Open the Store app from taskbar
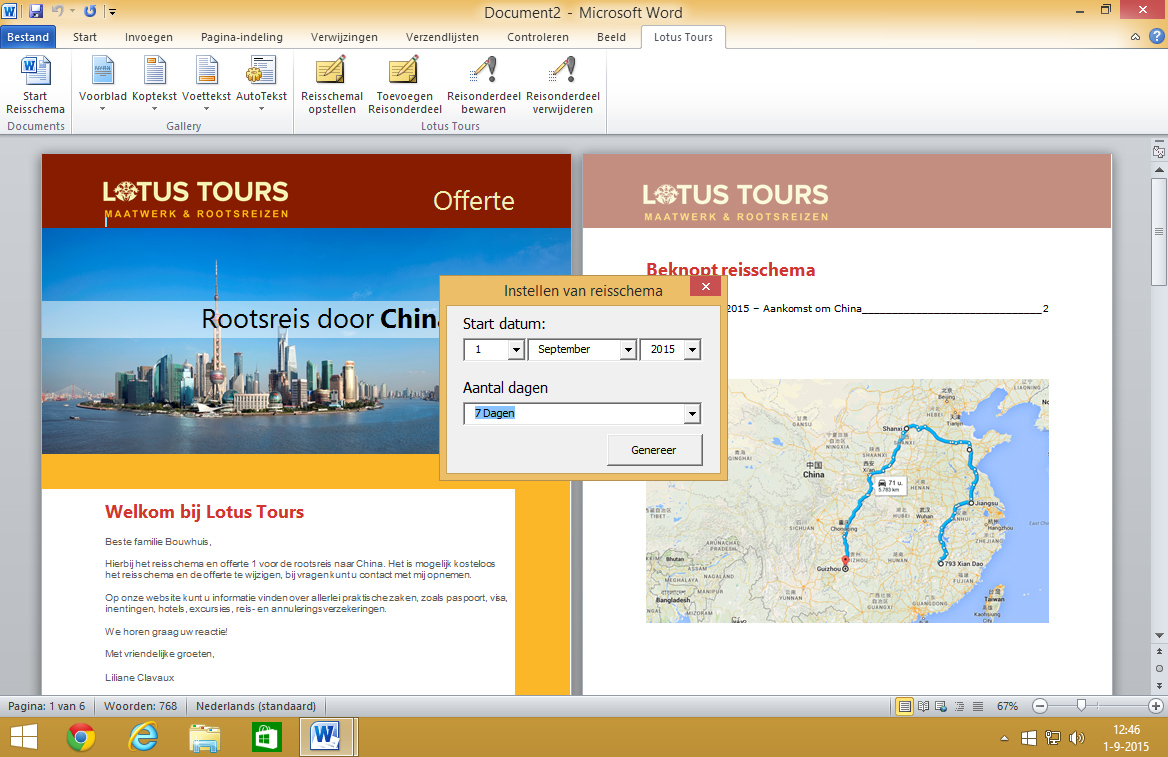 pos(266,738)
